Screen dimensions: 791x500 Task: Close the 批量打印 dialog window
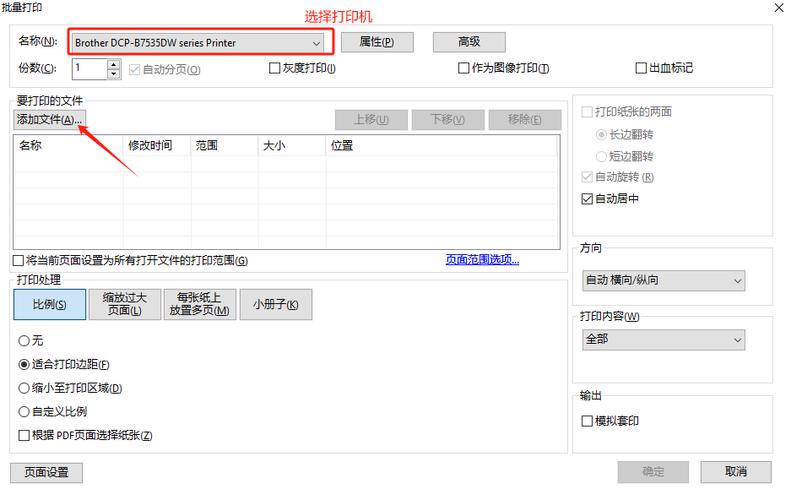[779, 8]
